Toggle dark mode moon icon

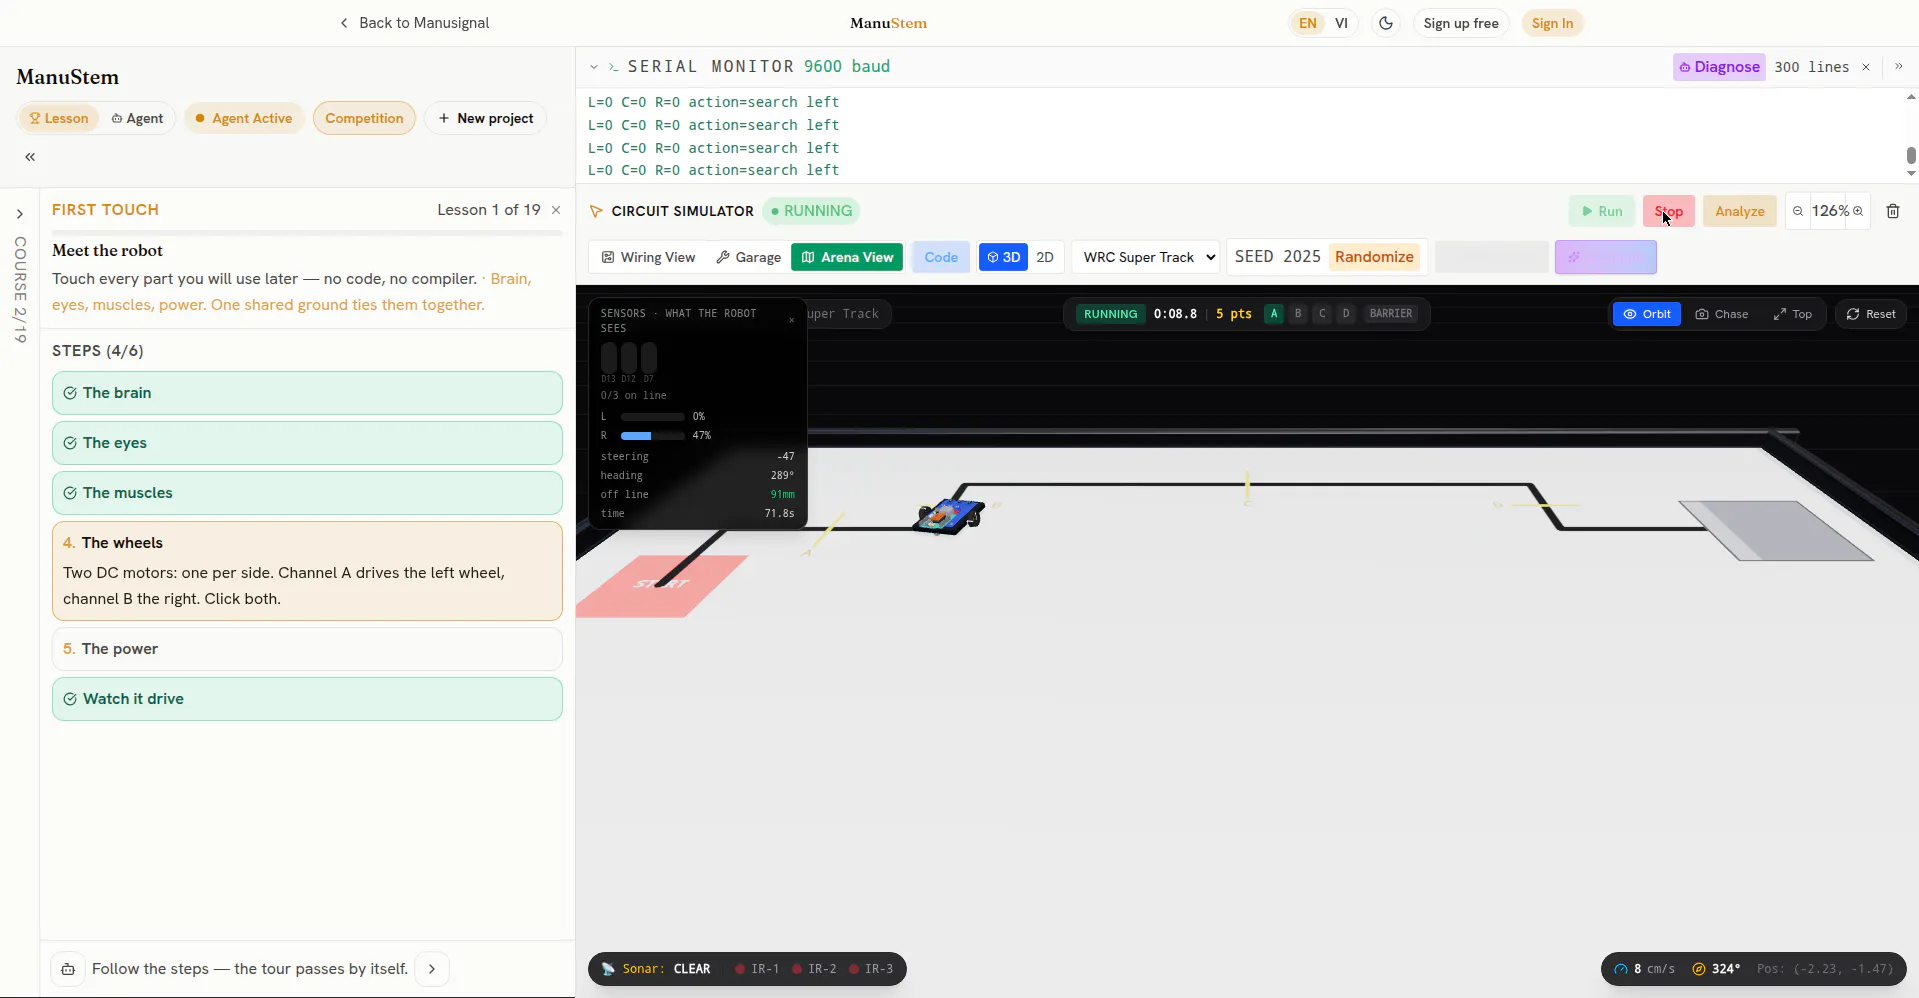(x=1385, y=23)
